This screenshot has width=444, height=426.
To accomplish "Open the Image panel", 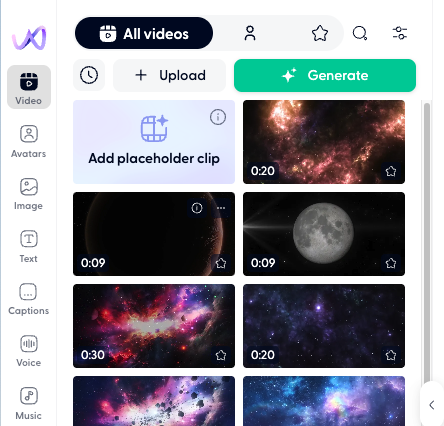I will point(29,194).
